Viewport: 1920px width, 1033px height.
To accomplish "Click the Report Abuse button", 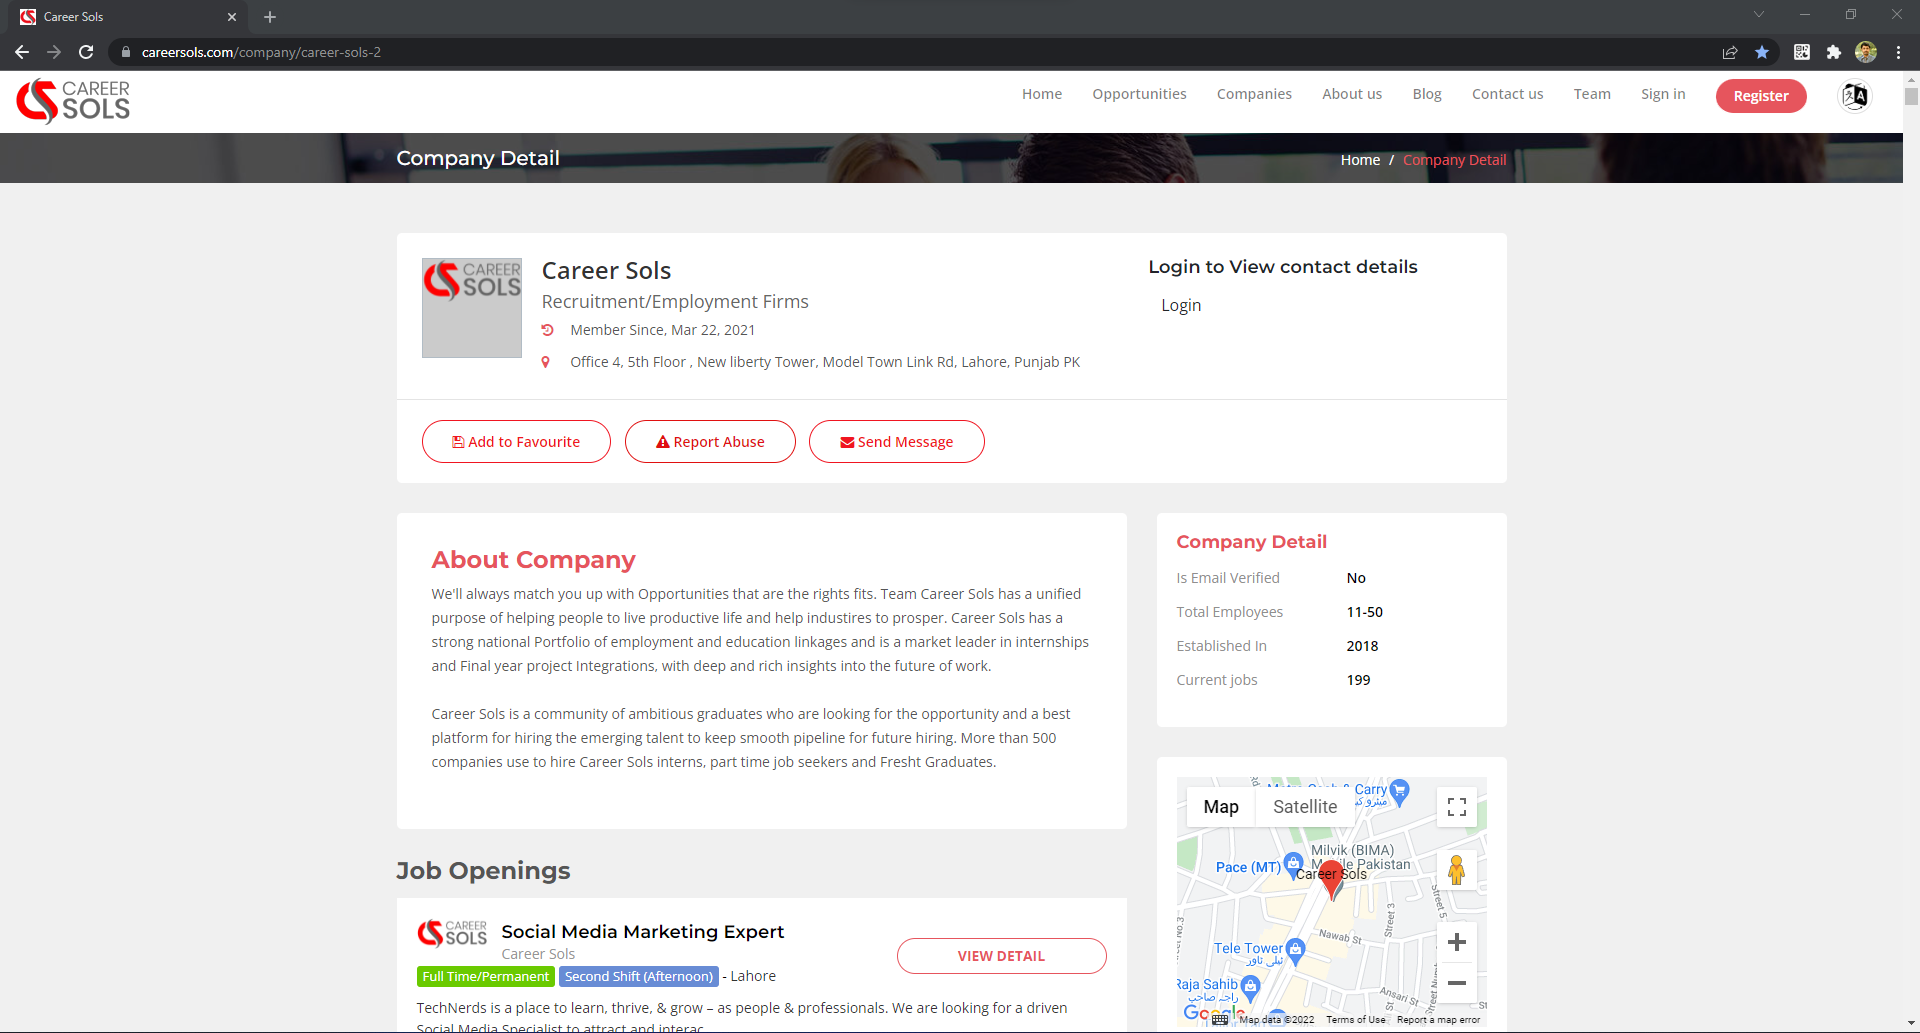I will pyautogui.click(x=710, y=442).
